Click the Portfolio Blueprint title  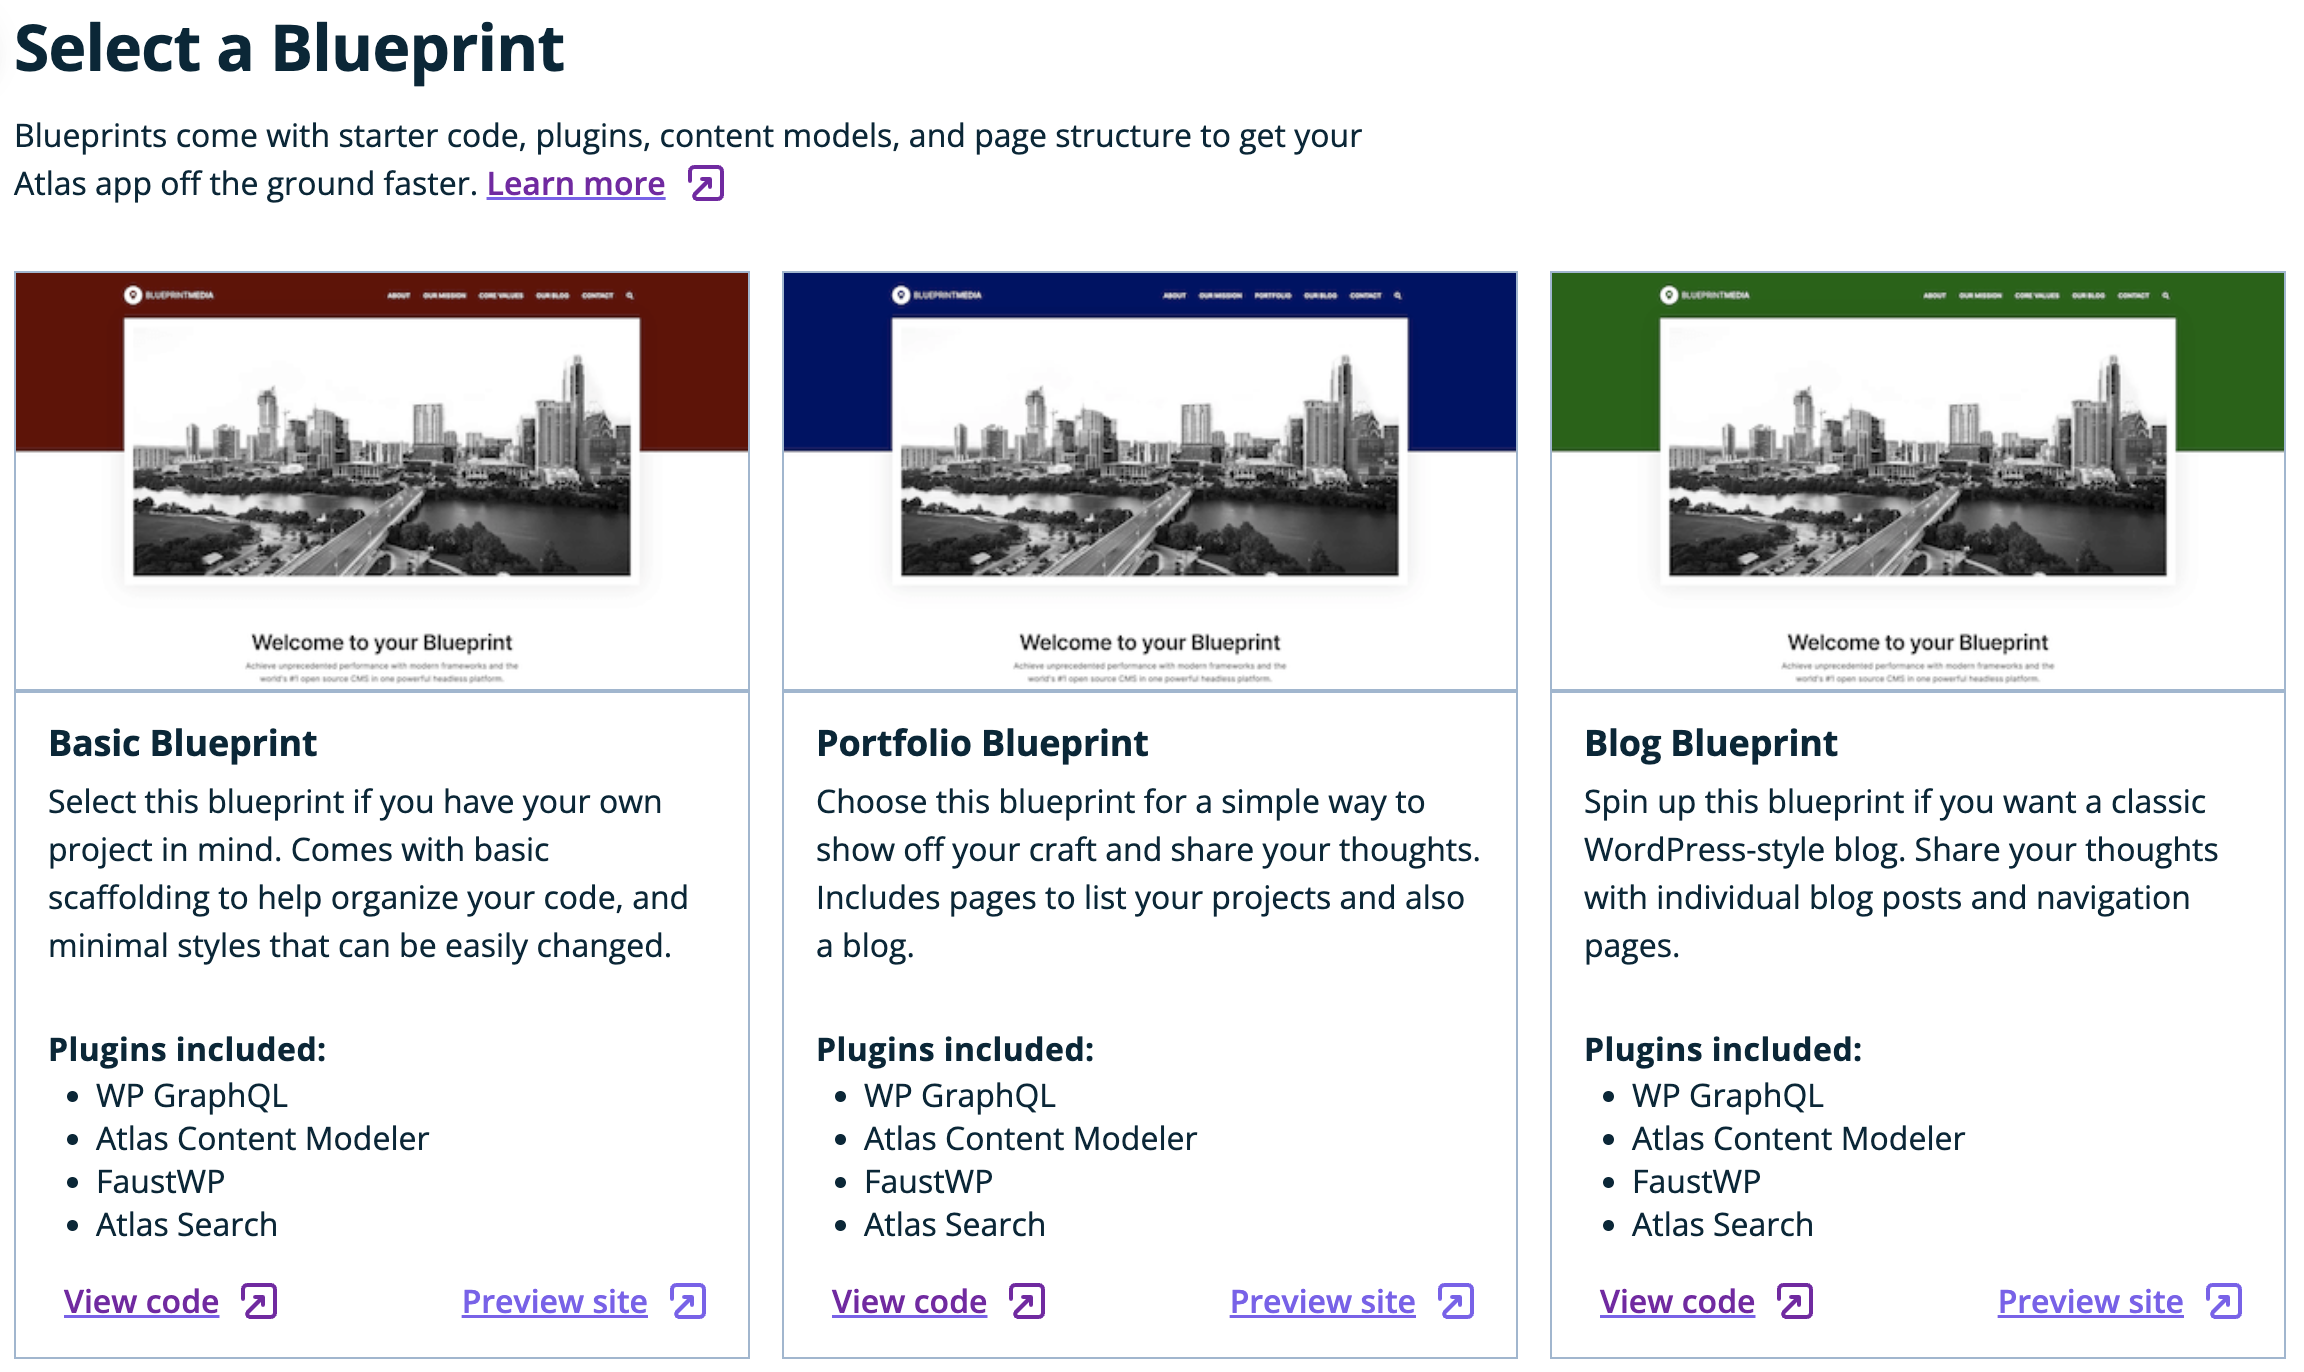(982, 743)
